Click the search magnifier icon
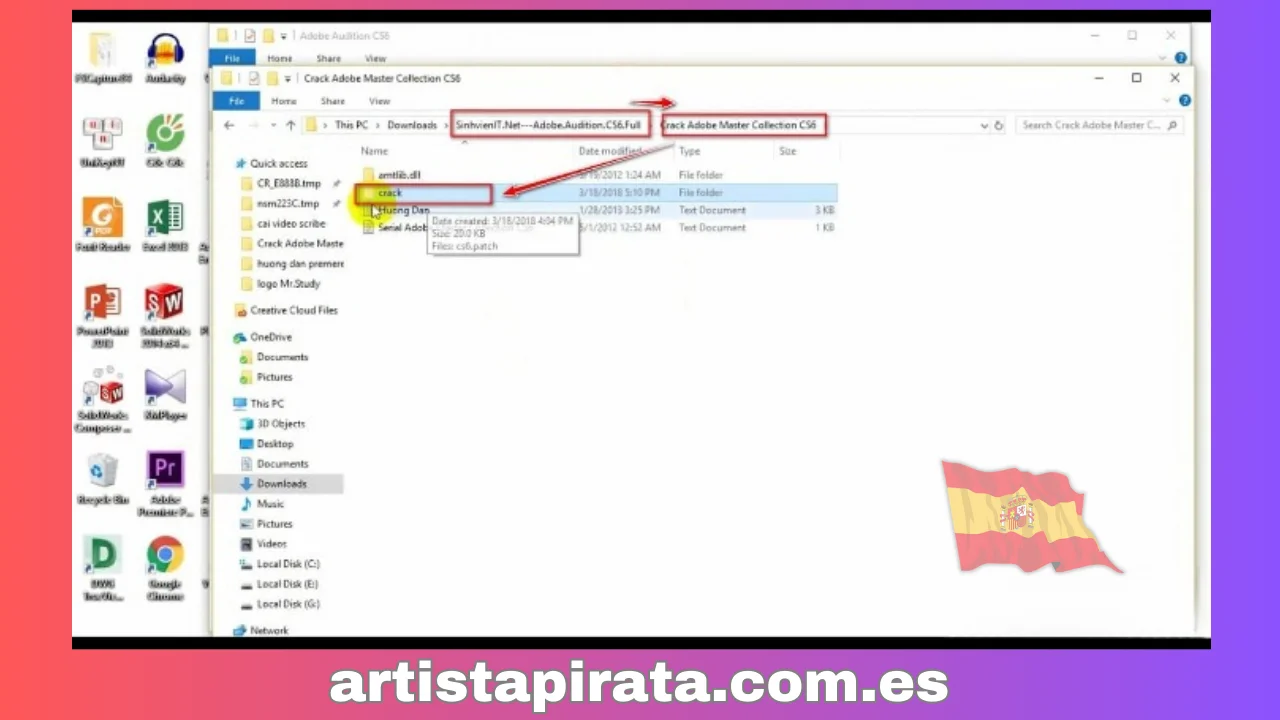Image resolution: width=1280 pixels, height=720 pixels. coord(1172,126)
